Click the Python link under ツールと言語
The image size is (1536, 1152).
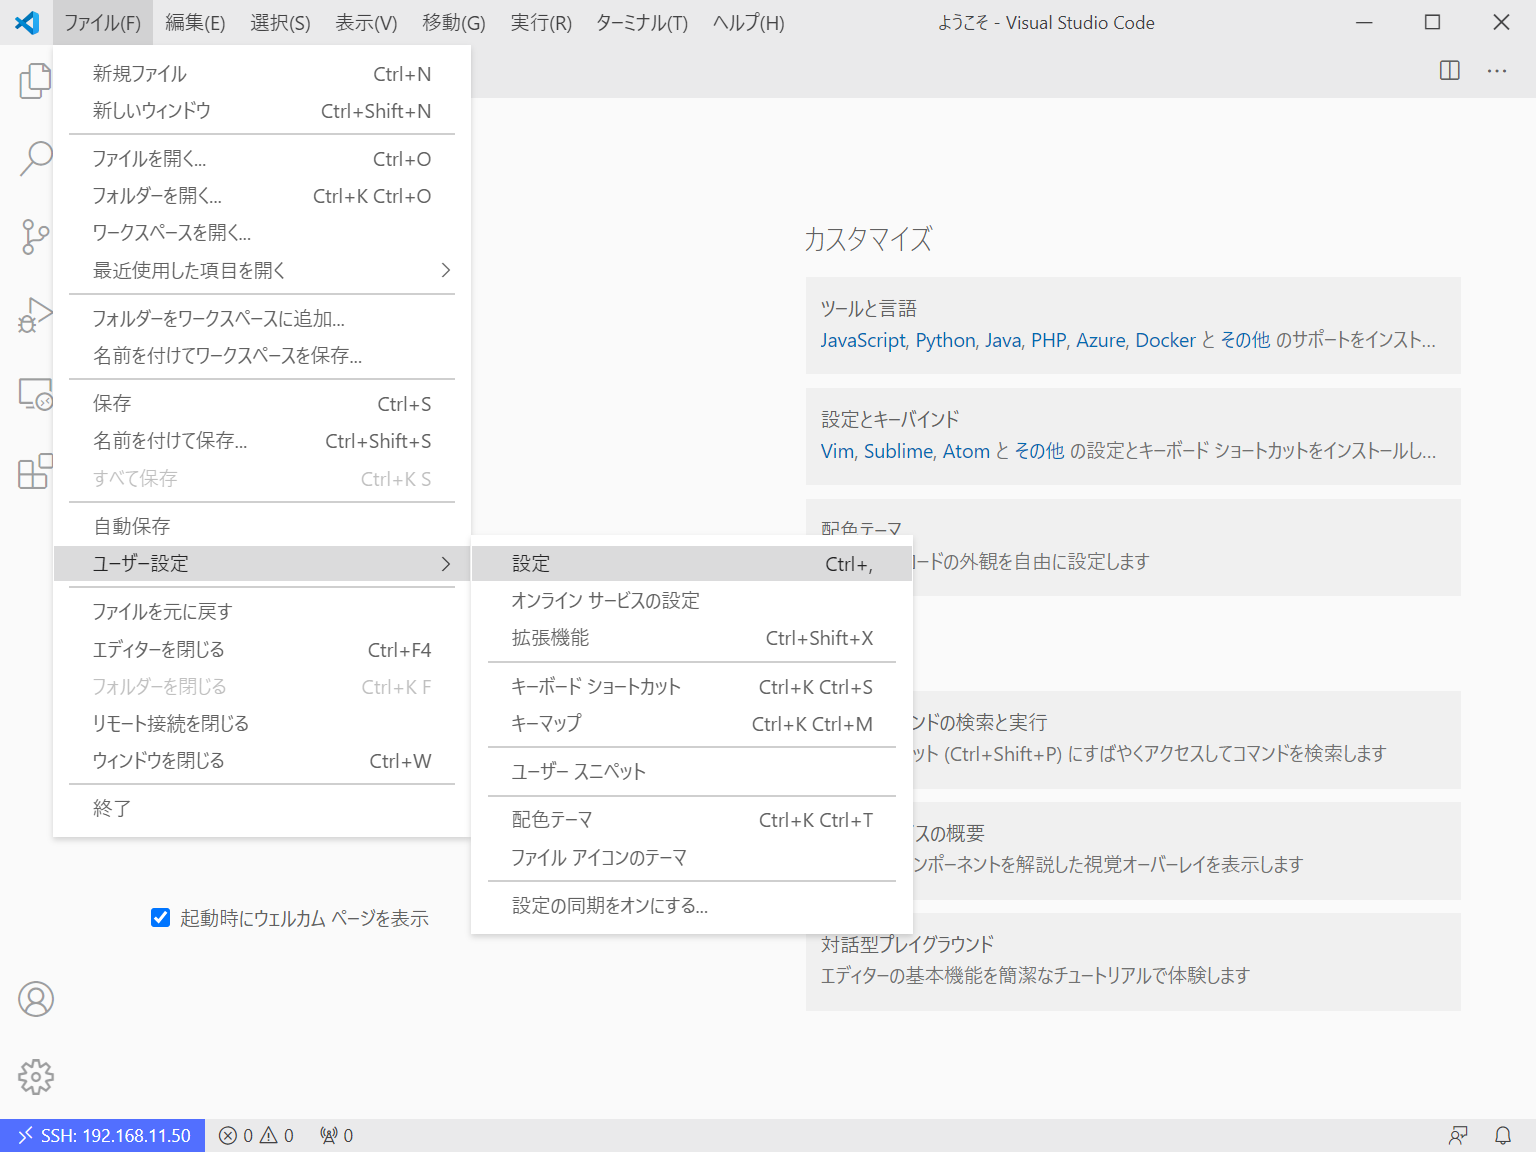(x=945, y=340)
